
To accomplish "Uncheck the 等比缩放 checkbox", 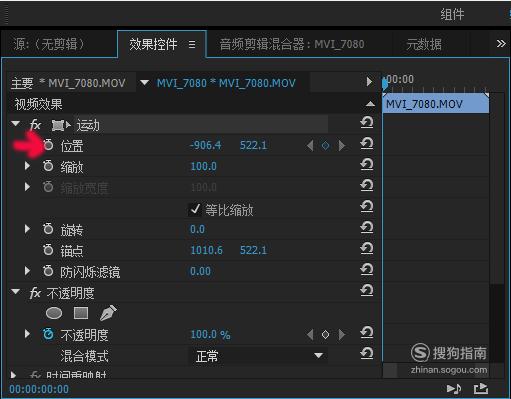I will point(195,210).
